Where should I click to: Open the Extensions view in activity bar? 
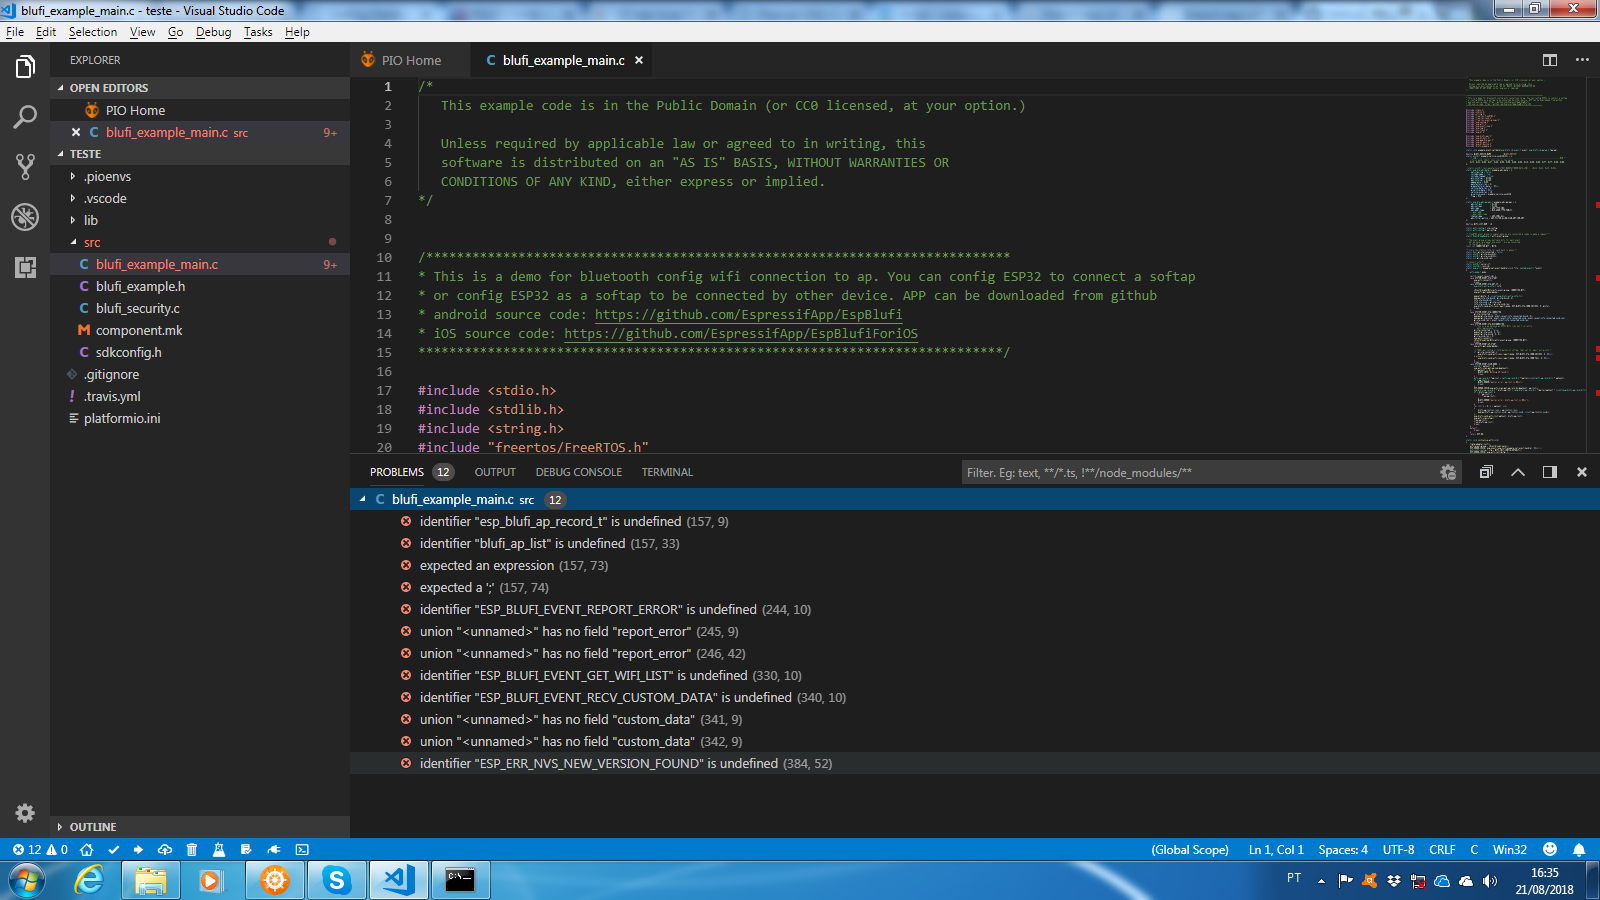tap(25, 267)
